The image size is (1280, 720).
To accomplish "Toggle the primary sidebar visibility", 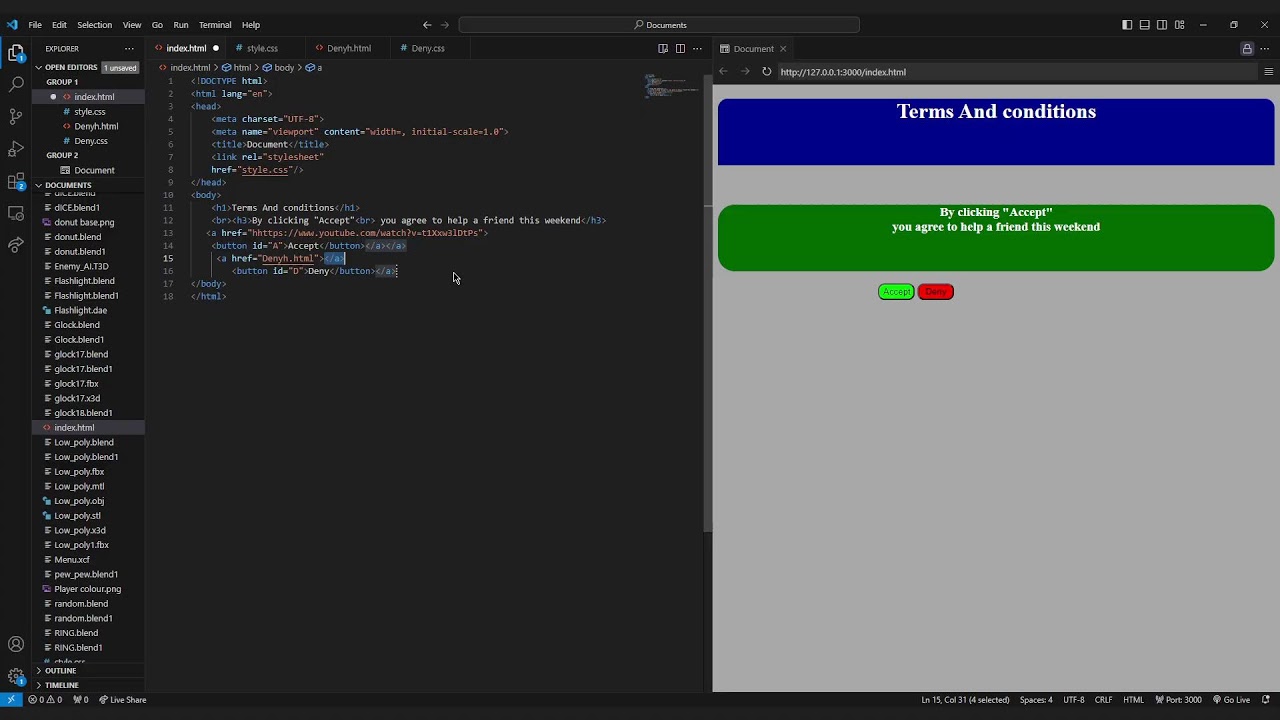I will pyautogui.click(x=1127, y=25).
